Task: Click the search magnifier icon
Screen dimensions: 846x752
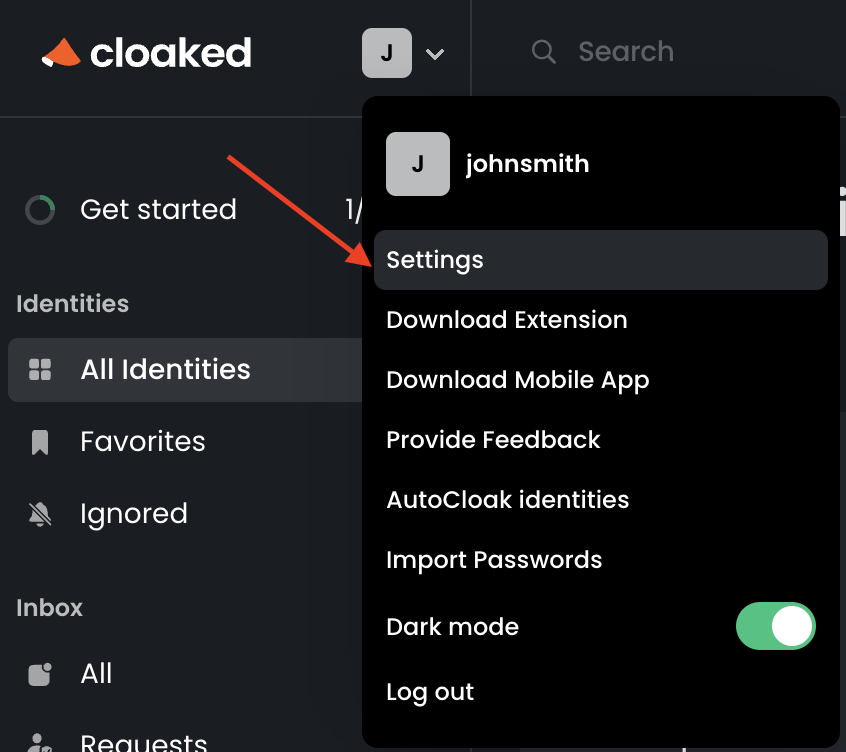Action: pyautogui.click(x=543, y=52)
